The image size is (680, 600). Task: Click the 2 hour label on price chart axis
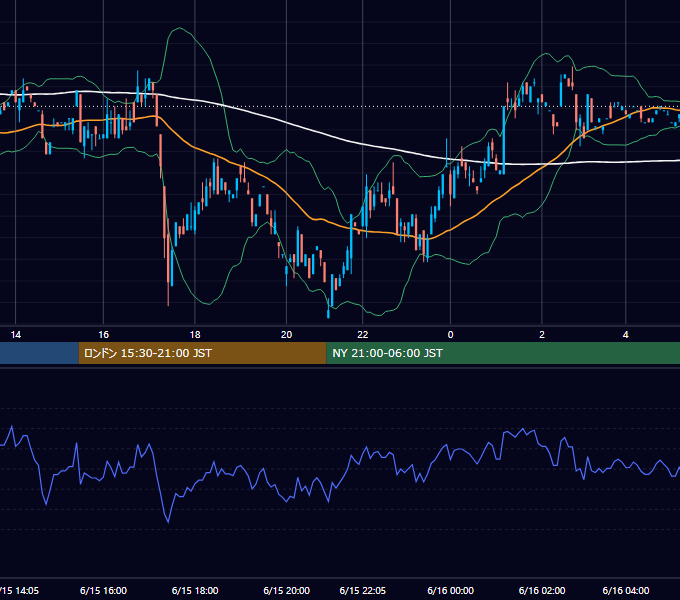[542, 335]
